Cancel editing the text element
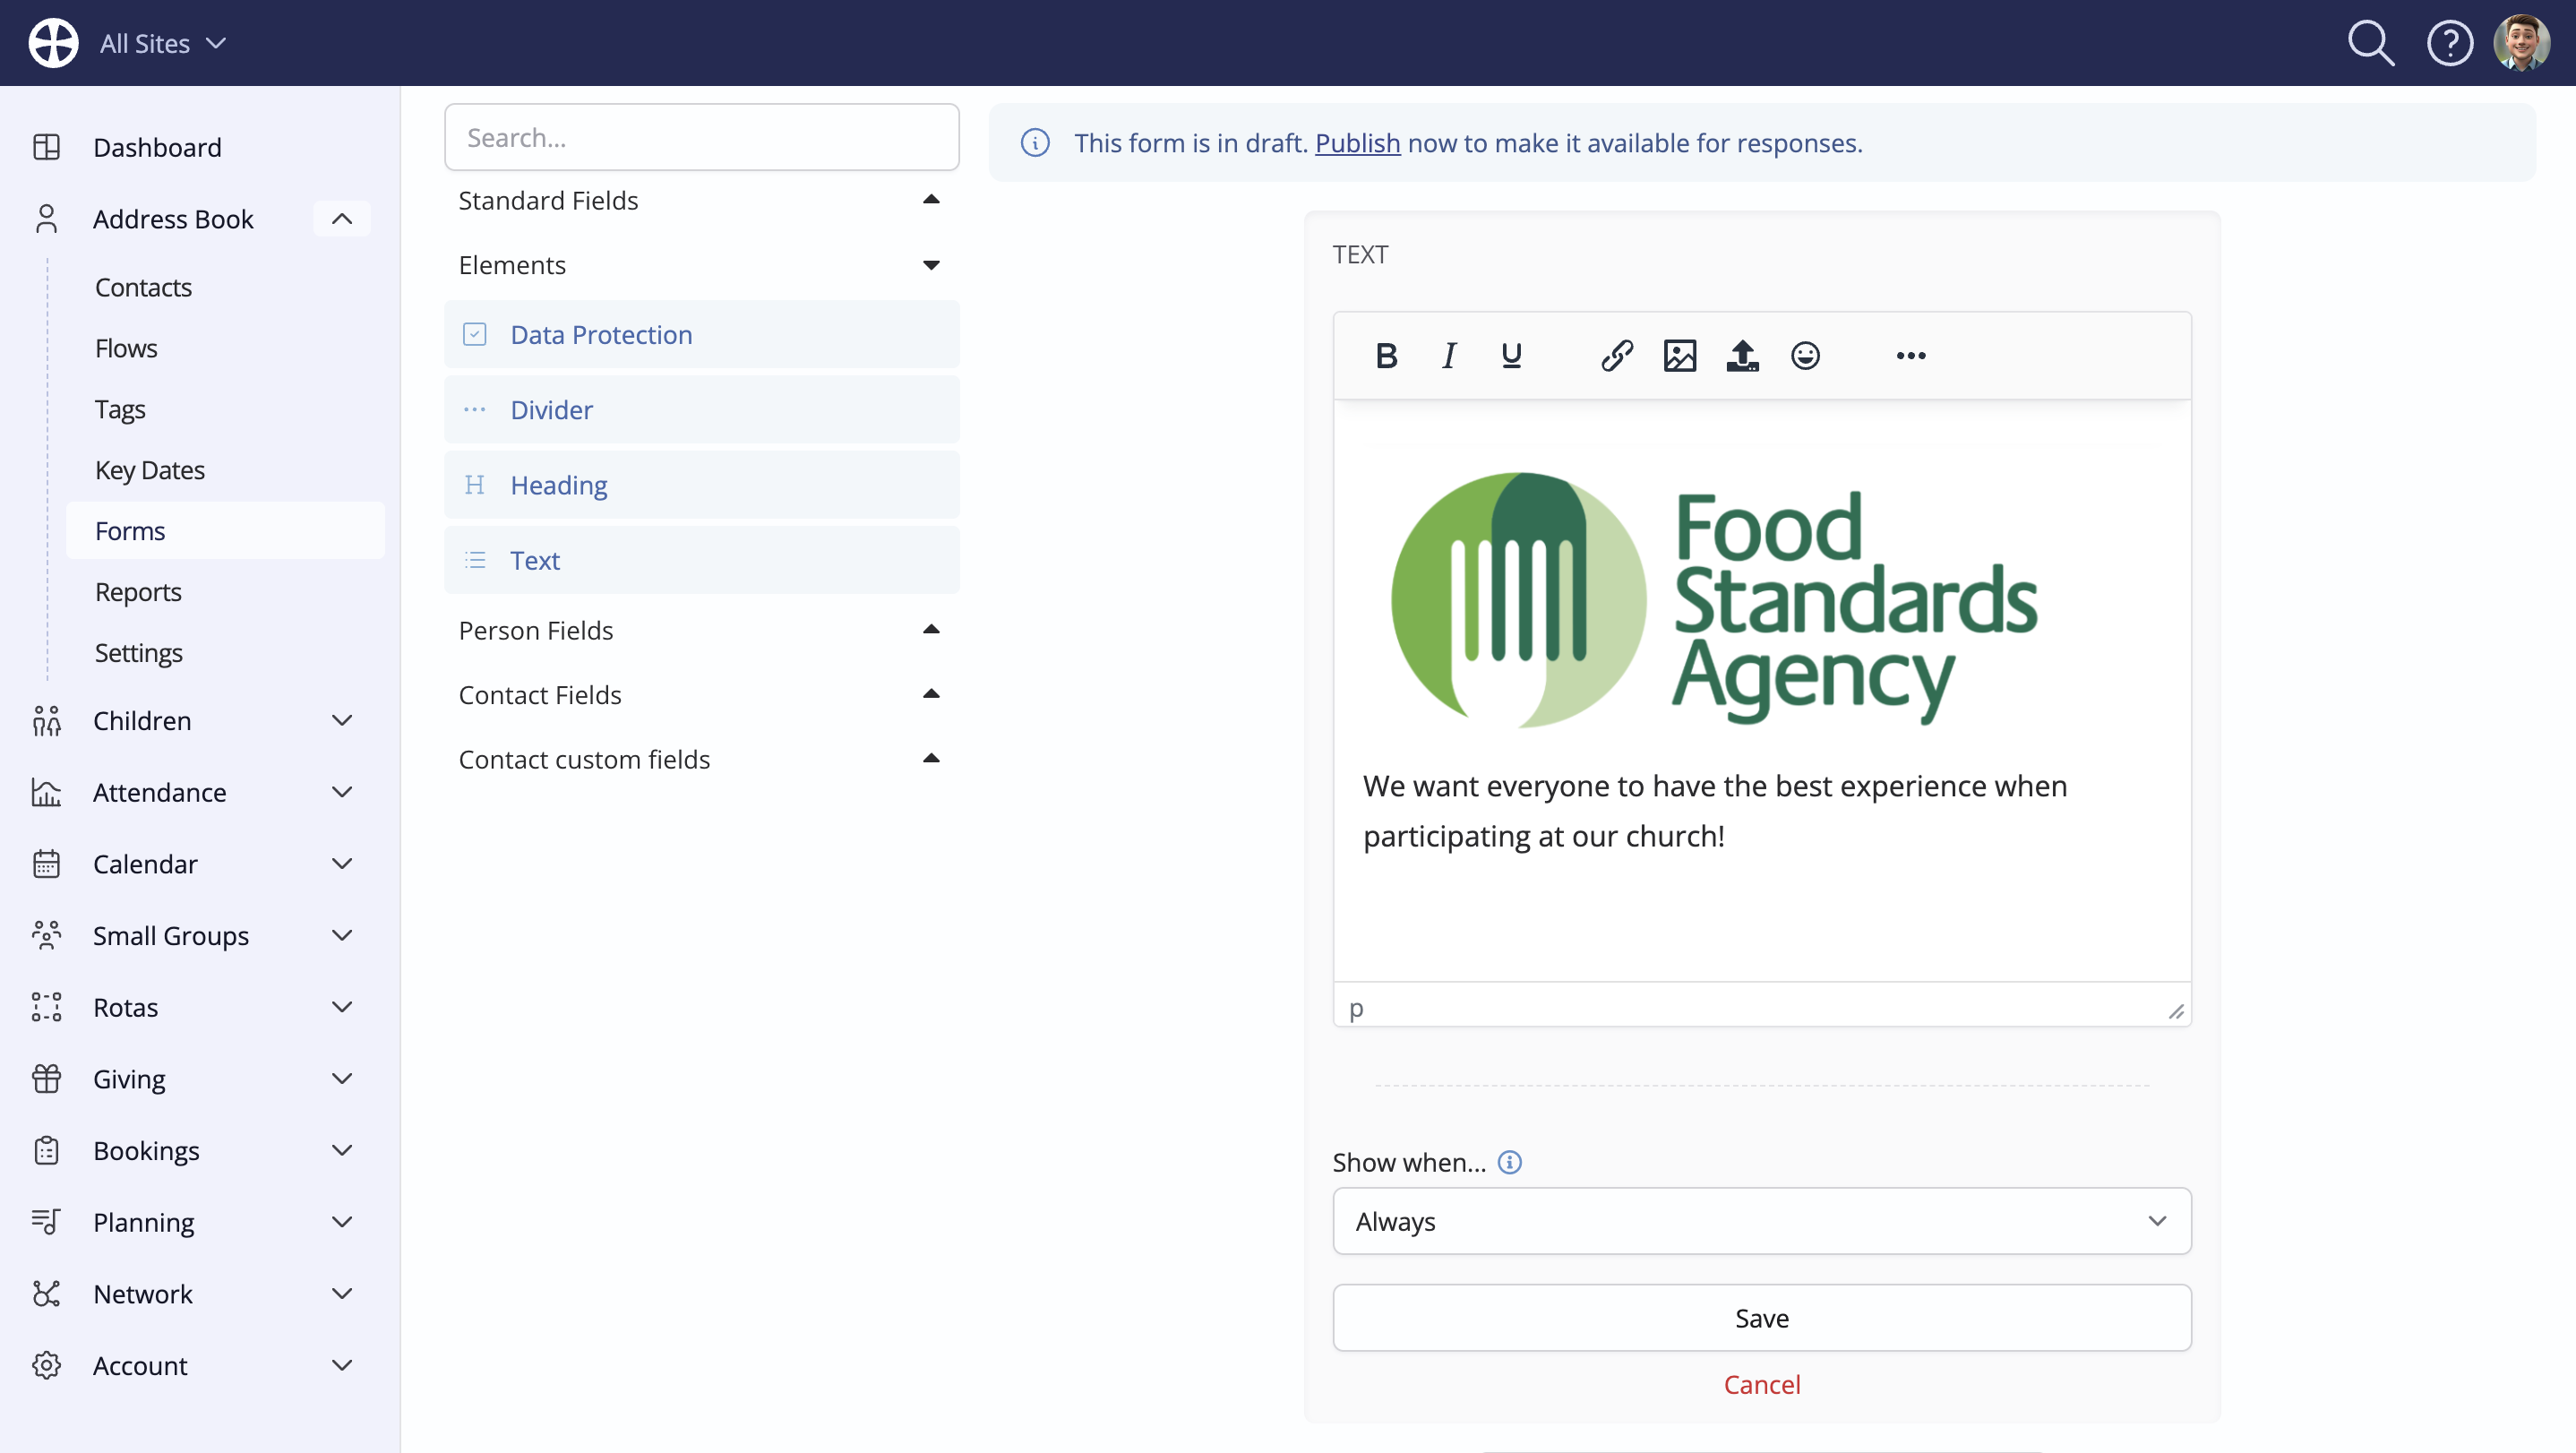This screenshot has width=2576, height=1453. (1762, 1386)
